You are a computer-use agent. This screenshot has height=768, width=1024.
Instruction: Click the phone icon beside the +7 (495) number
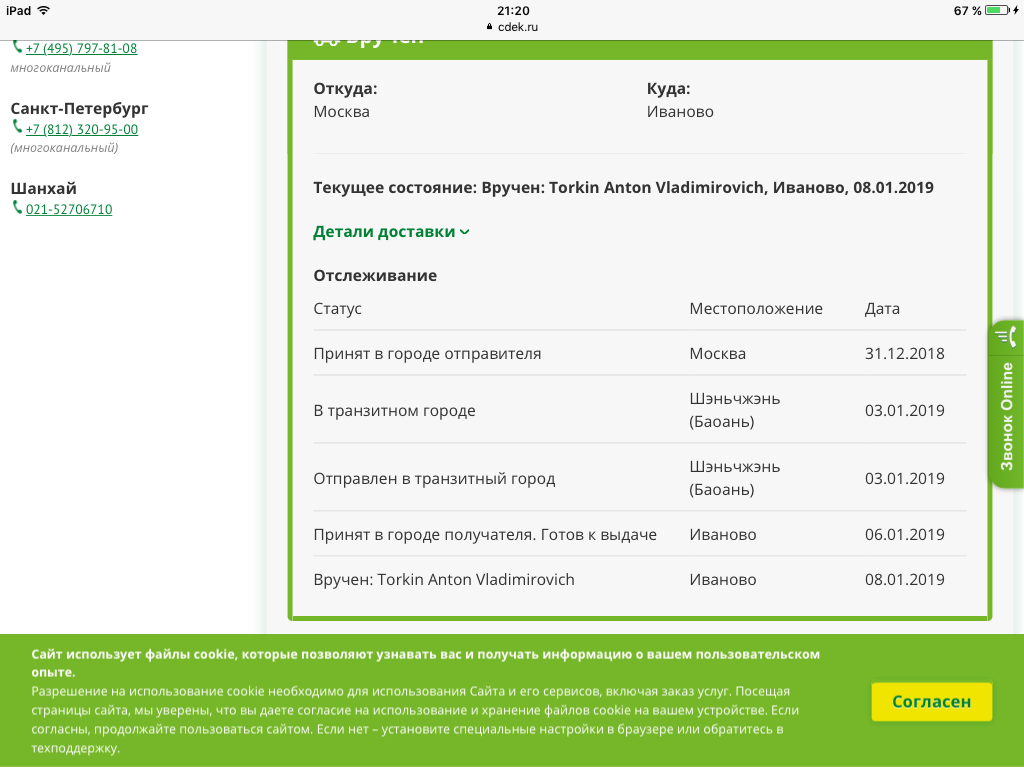coord(17,47)
